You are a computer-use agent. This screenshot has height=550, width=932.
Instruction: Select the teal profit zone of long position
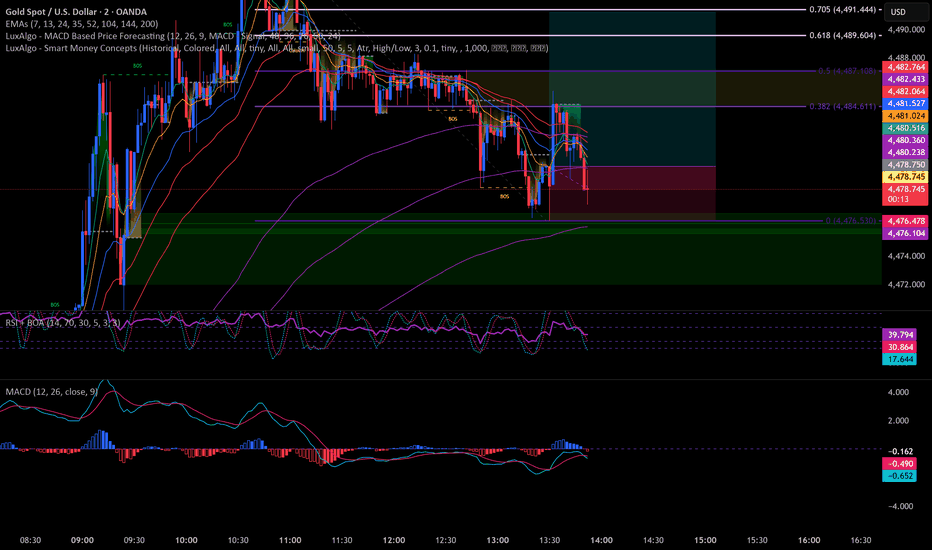[x=632, y=89]
